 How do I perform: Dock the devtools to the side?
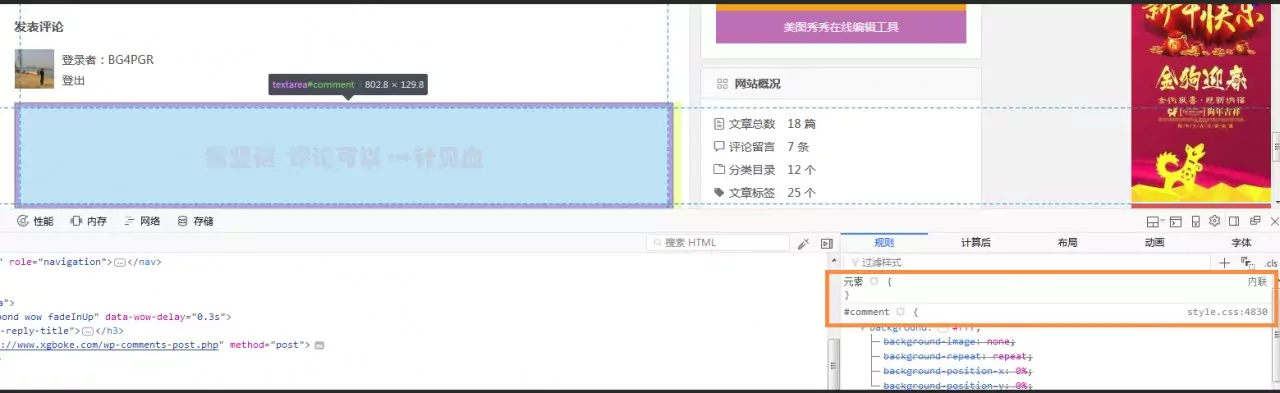pyautogui.click(x=1234, y=221)
